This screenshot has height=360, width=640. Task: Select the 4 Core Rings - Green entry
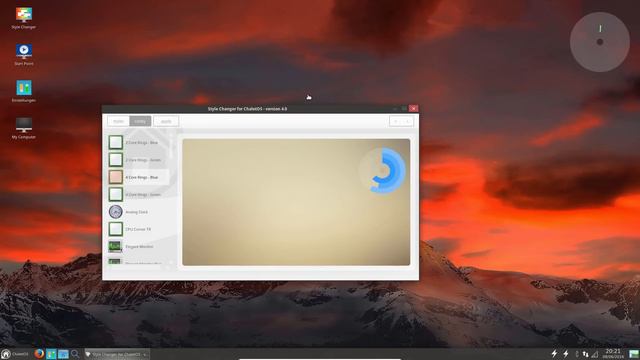[139, 194]
